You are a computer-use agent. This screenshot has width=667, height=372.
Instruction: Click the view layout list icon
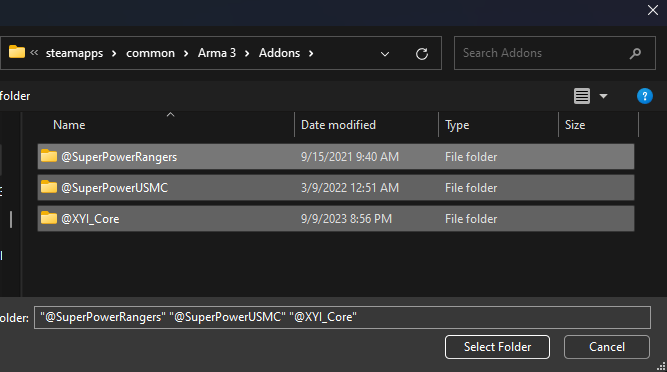click(581, 96)
